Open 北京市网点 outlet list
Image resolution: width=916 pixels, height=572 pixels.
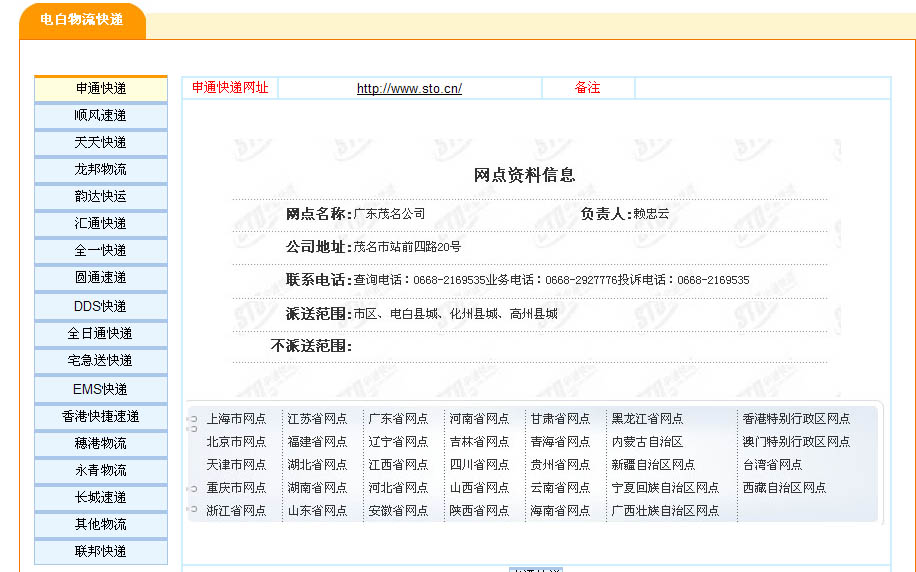236,442
